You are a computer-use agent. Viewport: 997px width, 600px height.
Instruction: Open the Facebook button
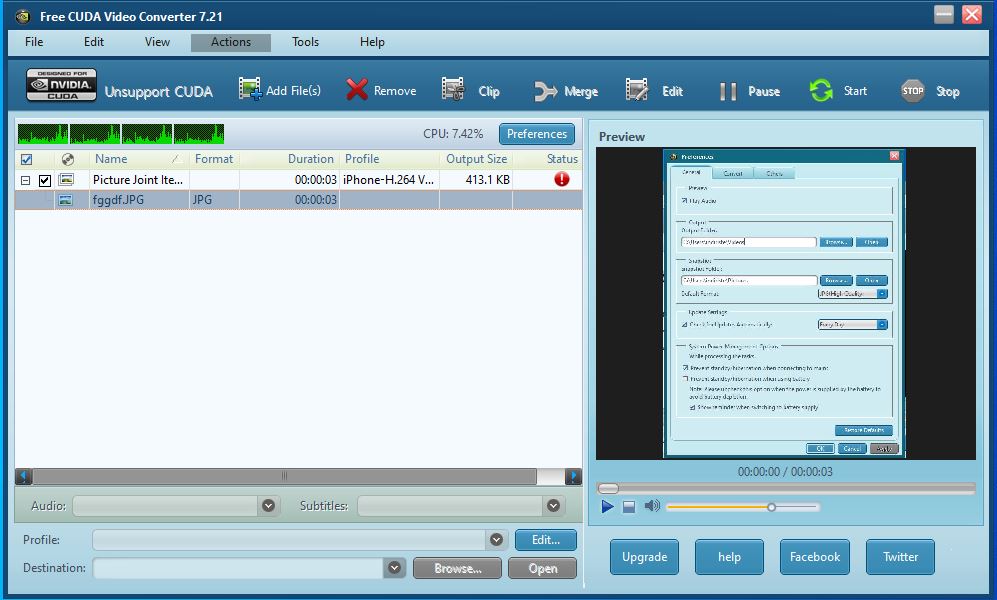click(x=815, y=557)
